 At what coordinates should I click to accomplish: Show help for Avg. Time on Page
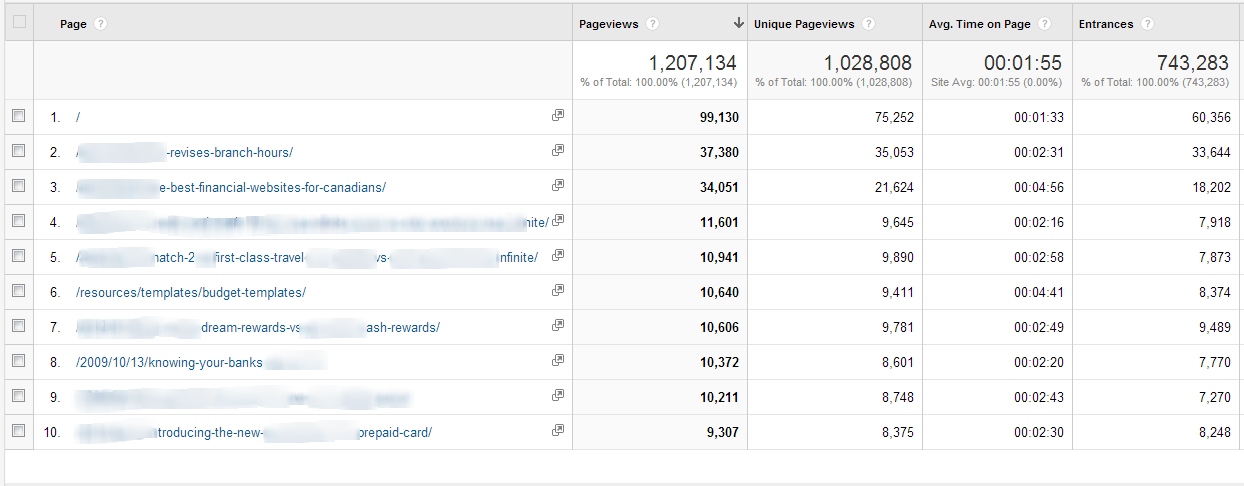[1044, 24]
